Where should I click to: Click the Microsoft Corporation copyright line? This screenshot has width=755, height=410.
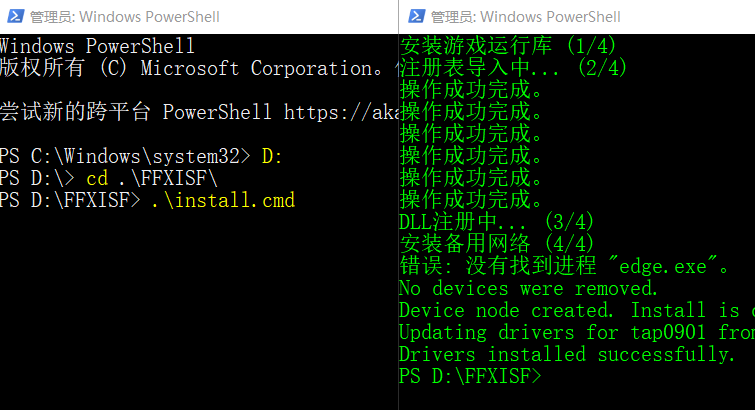[193, 68]
